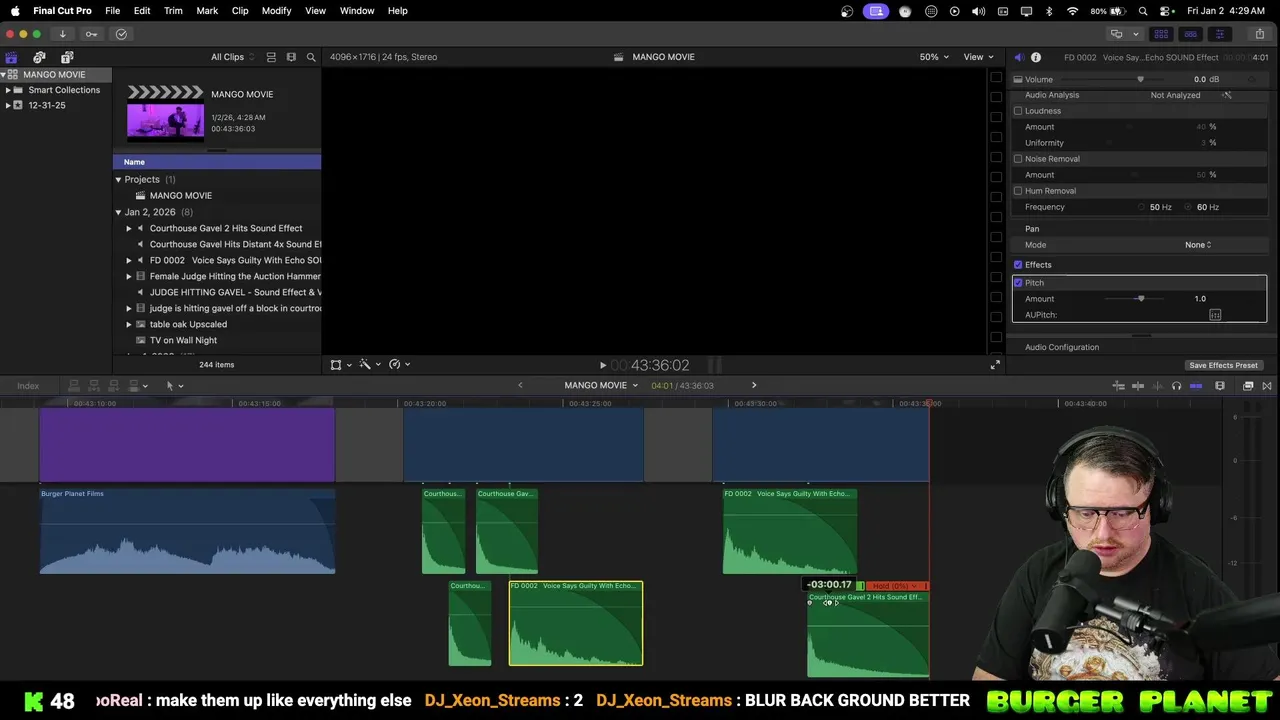Open the All Clips filter dropdown
Viewport: 1280px width, 720px height.
[x=232, y=57]
